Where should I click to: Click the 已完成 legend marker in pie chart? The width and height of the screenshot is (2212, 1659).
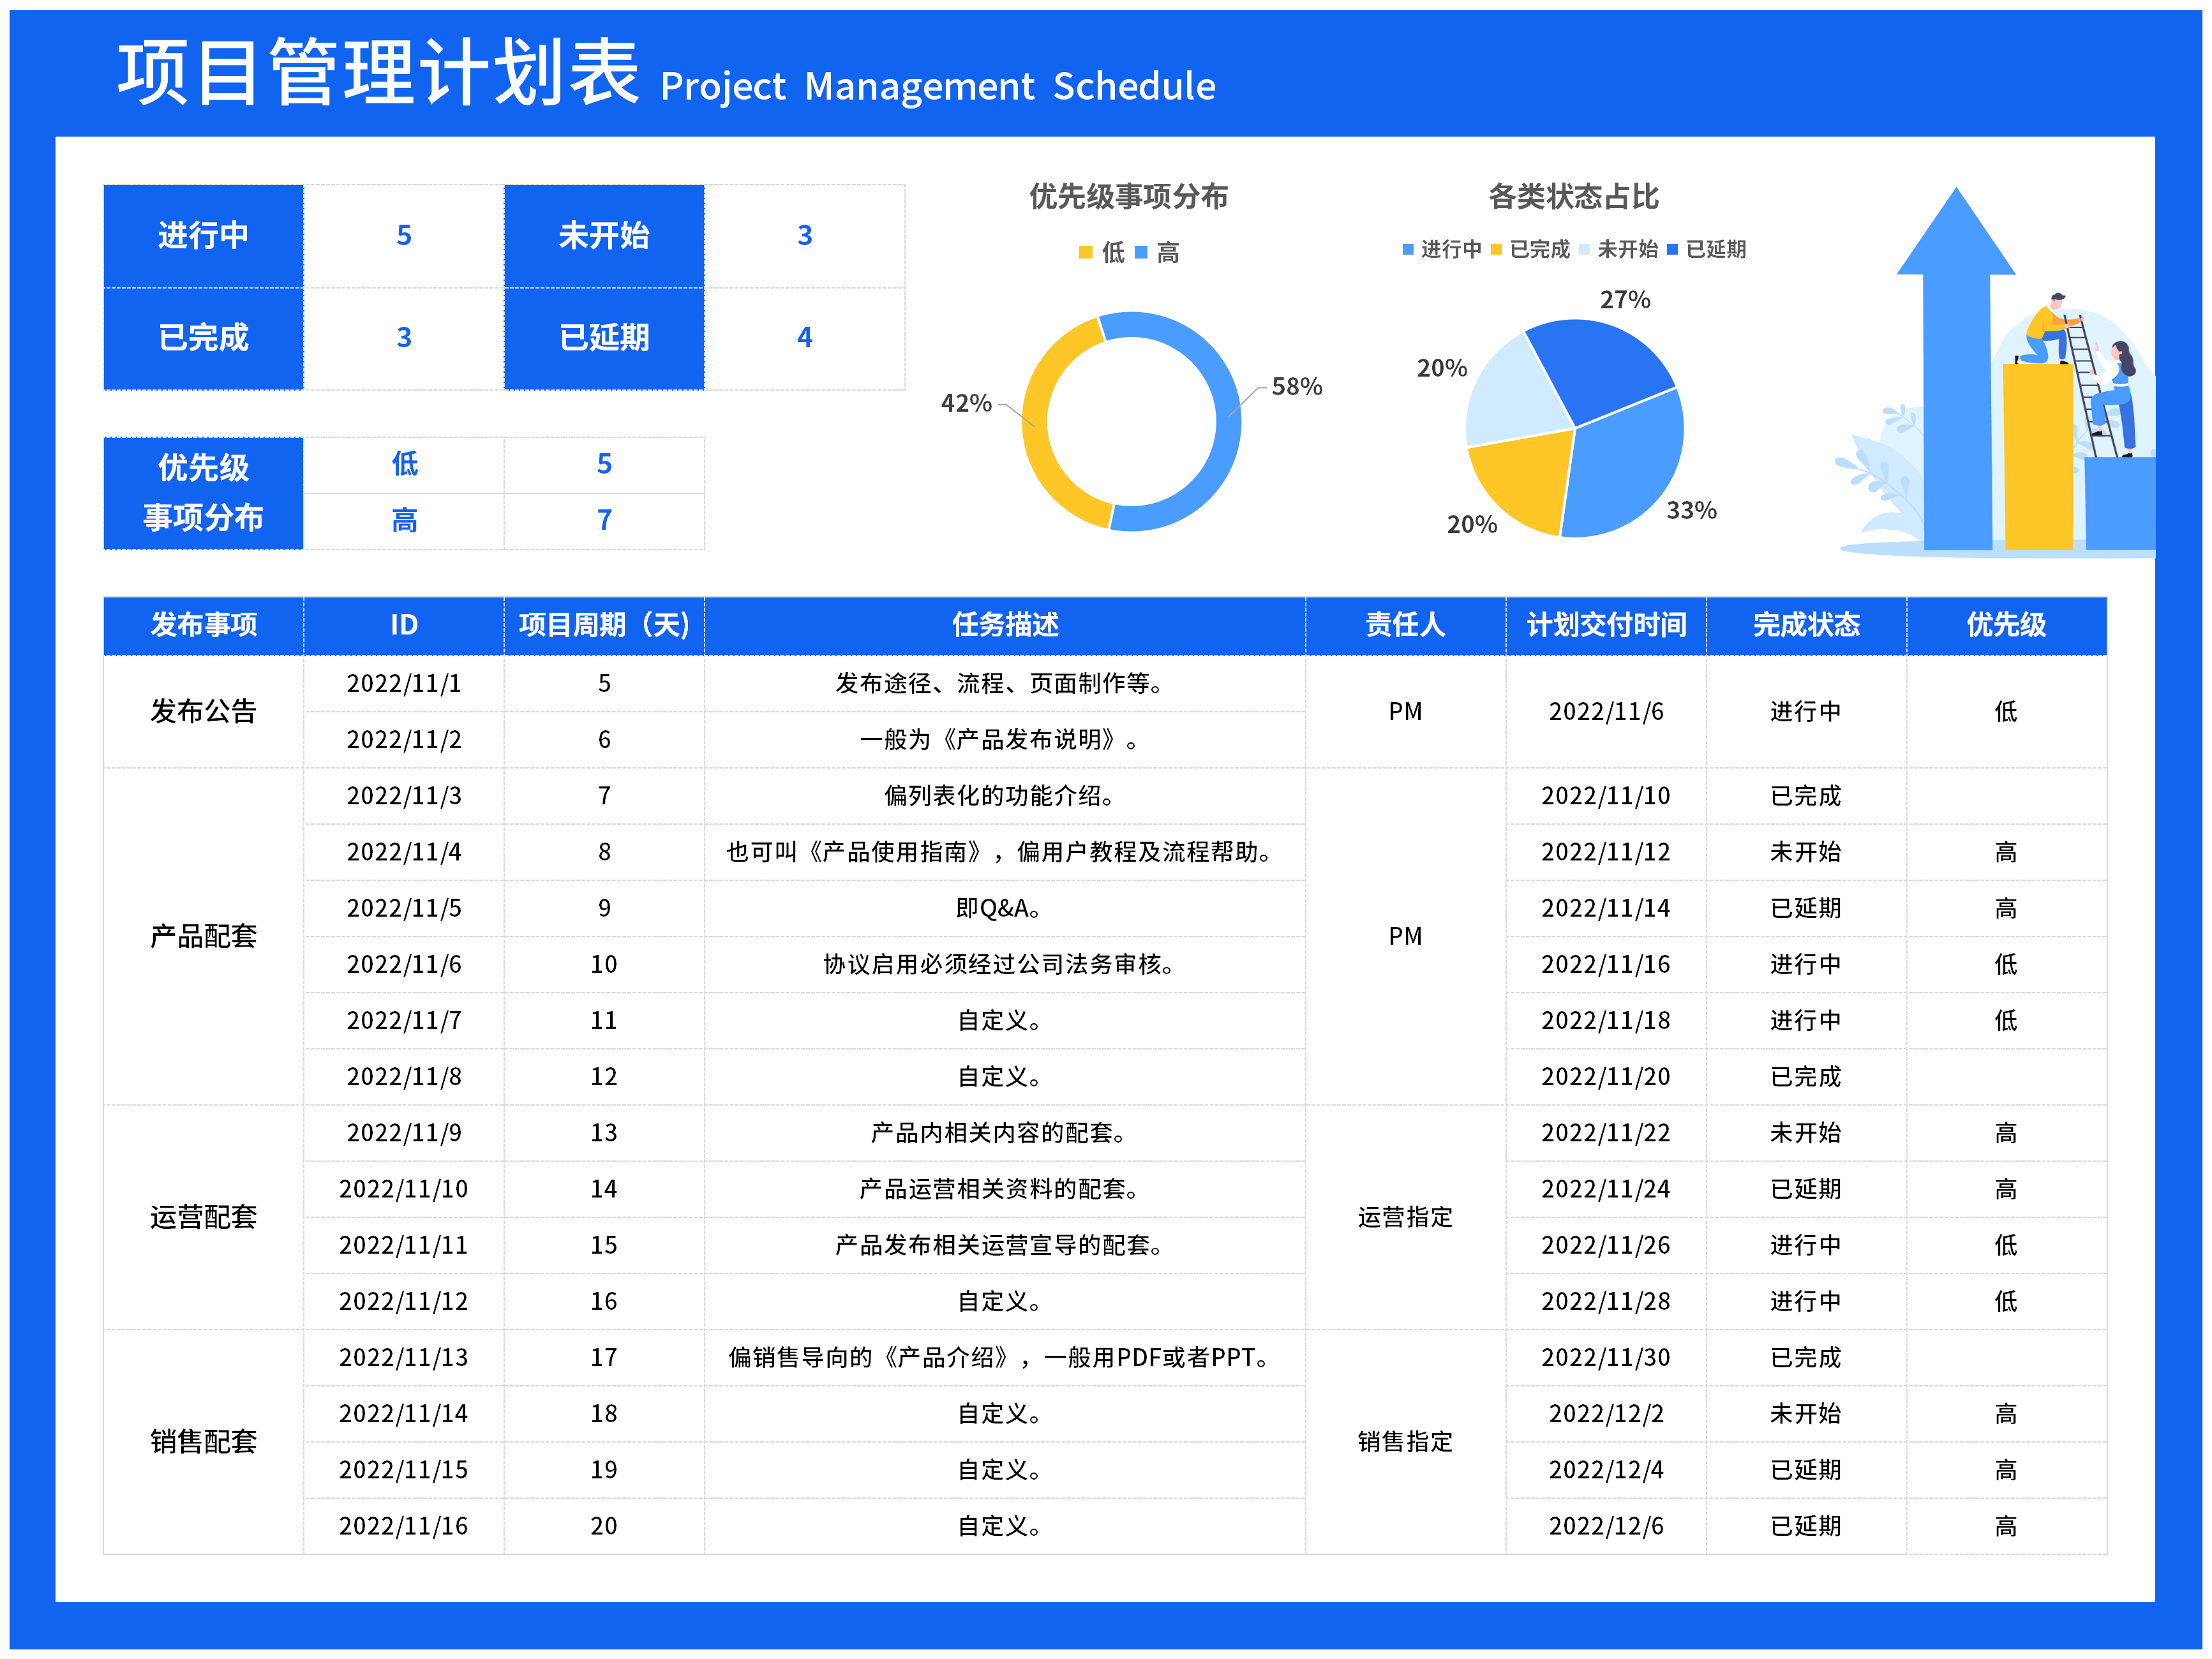point(1496,249)
